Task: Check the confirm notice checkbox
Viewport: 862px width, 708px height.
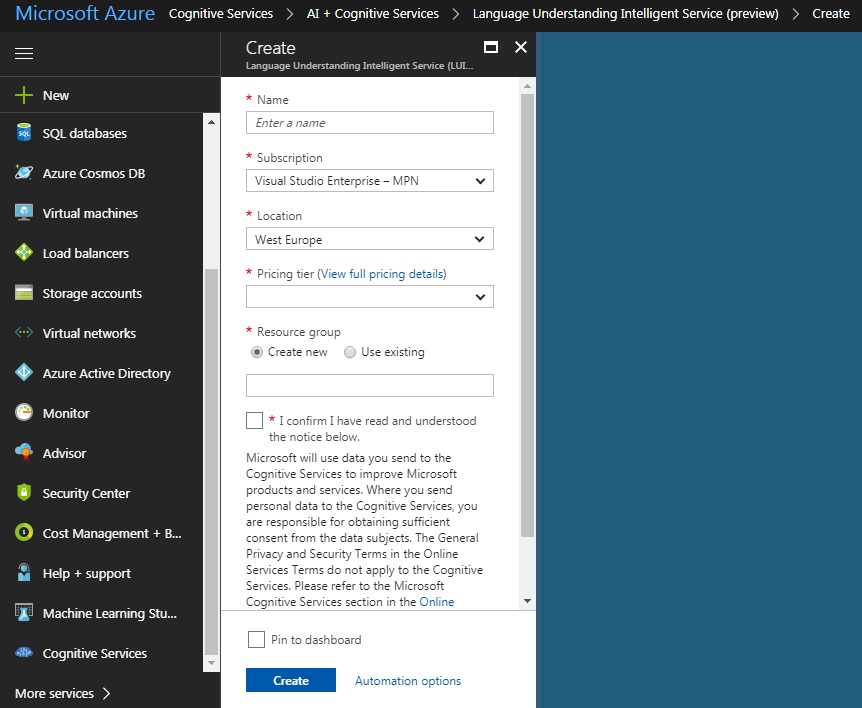Action: 255,421
